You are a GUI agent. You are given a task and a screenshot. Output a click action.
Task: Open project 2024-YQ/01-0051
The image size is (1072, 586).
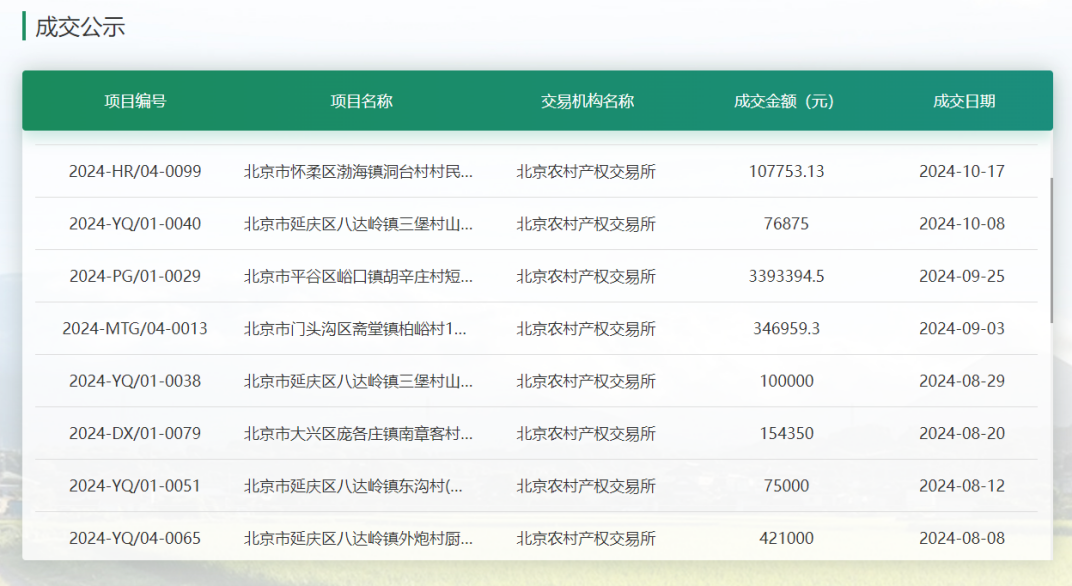tap(133, 486)
